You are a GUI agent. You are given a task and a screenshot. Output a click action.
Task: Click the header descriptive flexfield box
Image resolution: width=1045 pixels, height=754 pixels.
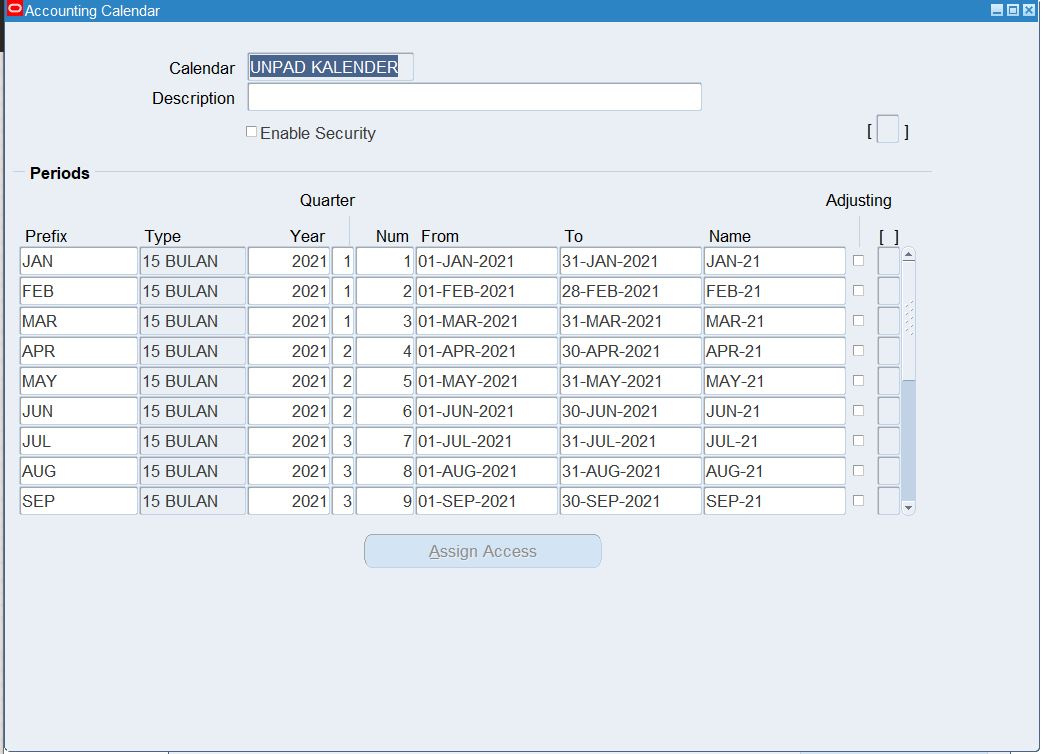tap(888, 129)
